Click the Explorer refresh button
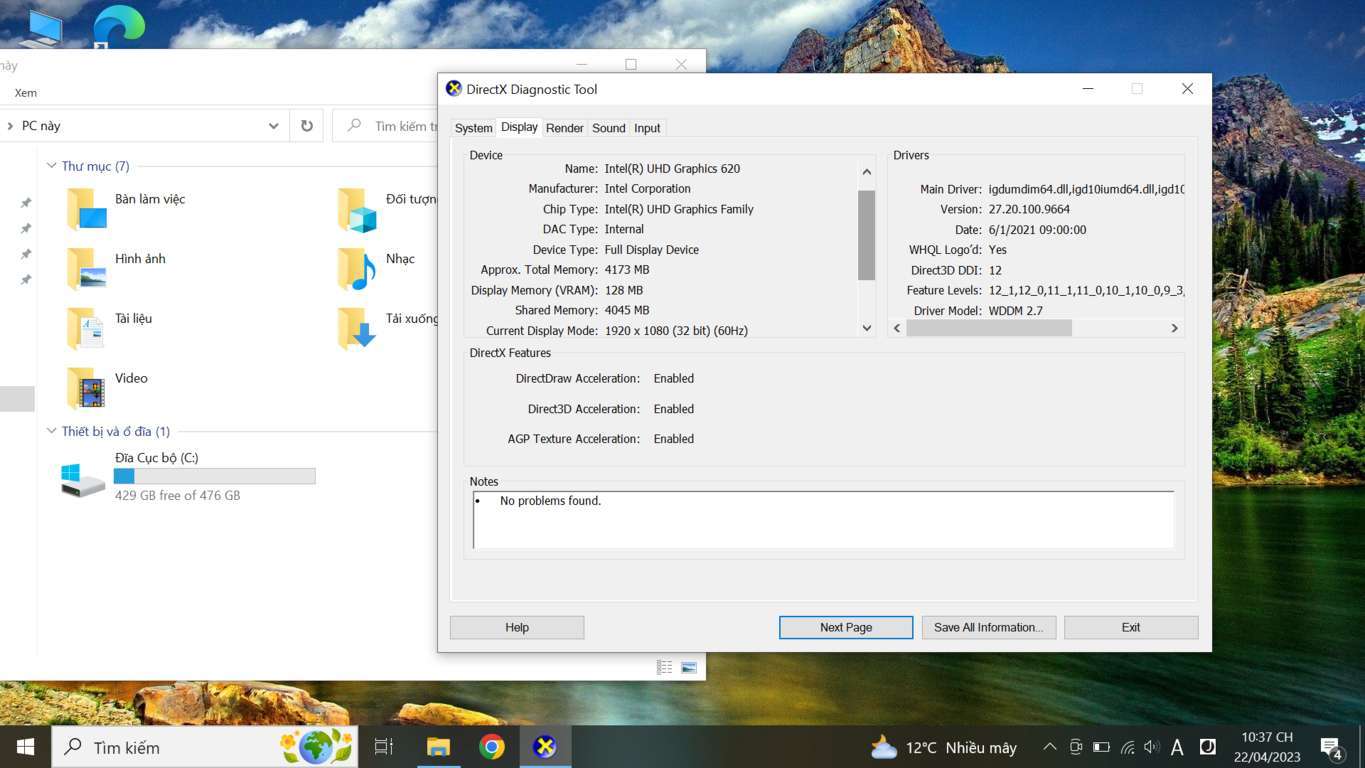The image size is (1365, 768). click(307, 126)
